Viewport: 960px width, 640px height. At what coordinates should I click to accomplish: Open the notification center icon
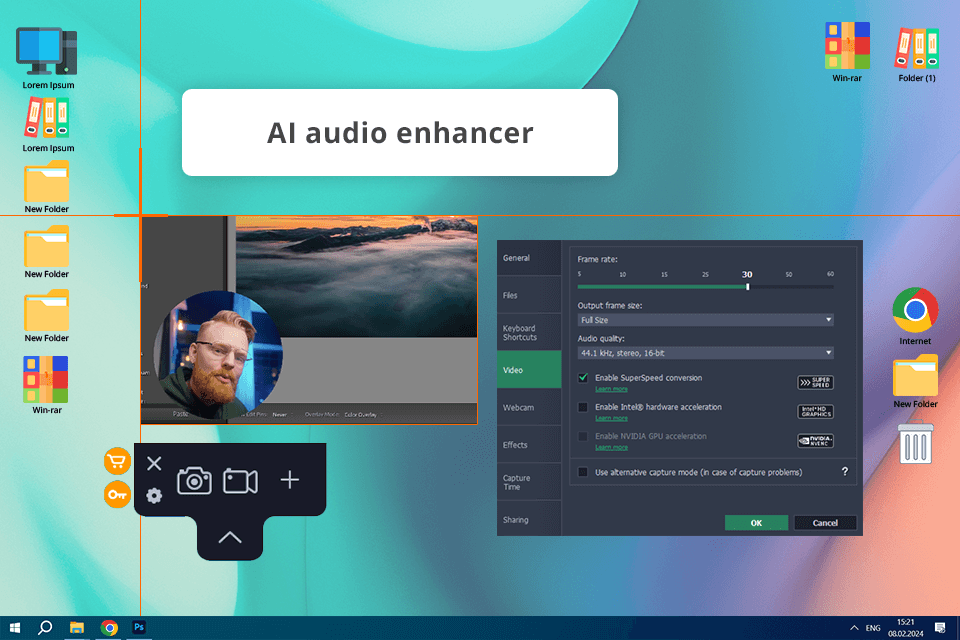[x=940, y=628]
